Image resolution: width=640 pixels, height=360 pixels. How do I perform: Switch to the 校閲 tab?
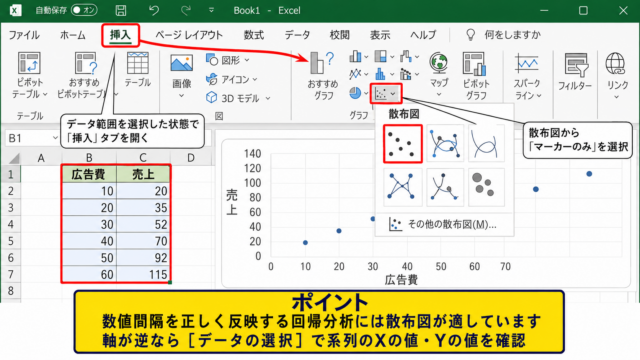point(340,35)
